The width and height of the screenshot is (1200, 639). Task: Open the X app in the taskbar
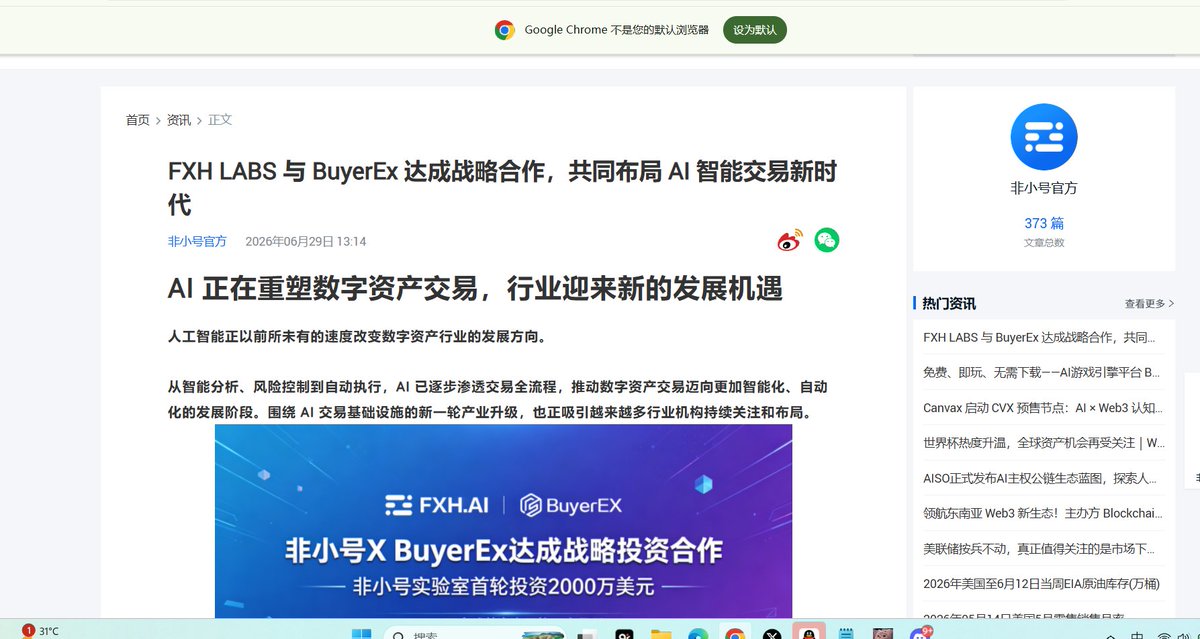pos(771,635)
